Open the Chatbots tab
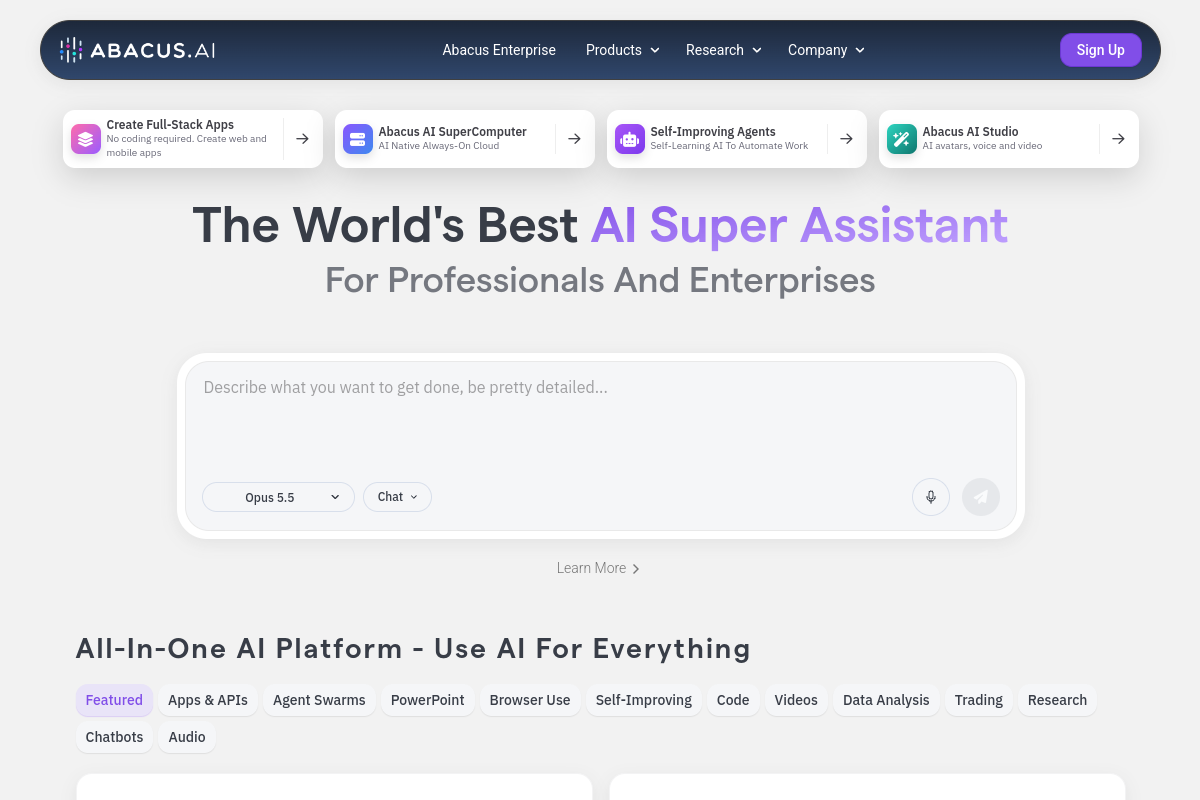 (x=114, y=737)
